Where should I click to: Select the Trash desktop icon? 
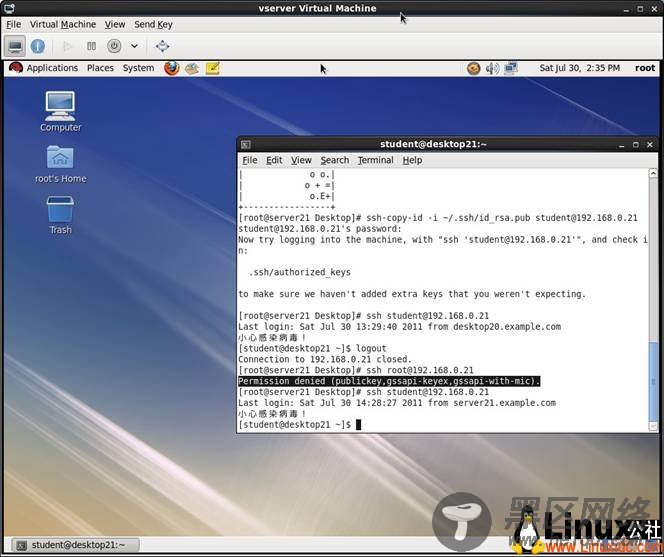[x=60, y=215]
